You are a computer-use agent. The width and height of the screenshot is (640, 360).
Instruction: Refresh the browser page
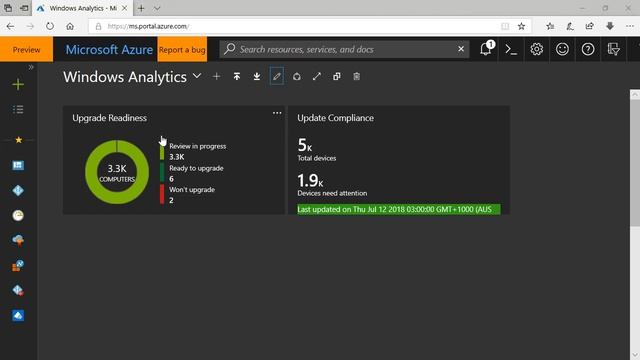50,26
